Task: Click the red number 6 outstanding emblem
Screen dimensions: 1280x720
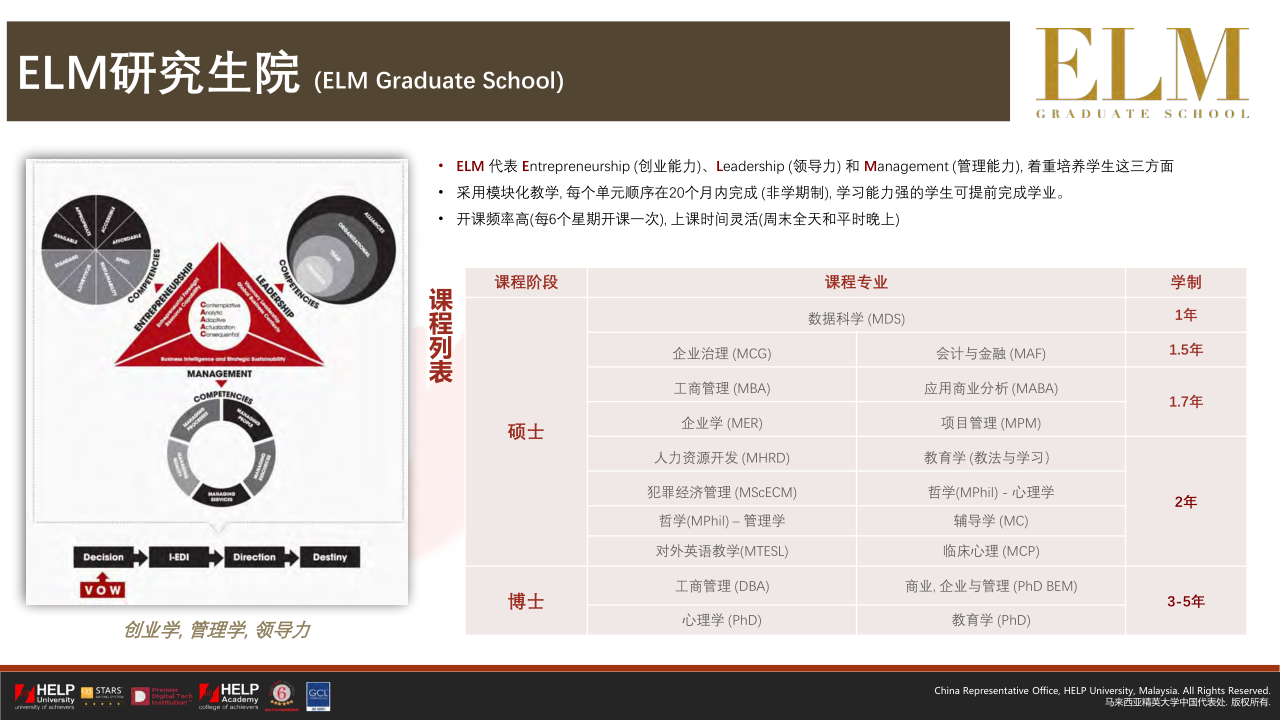Action: click(x=282, y=695)
